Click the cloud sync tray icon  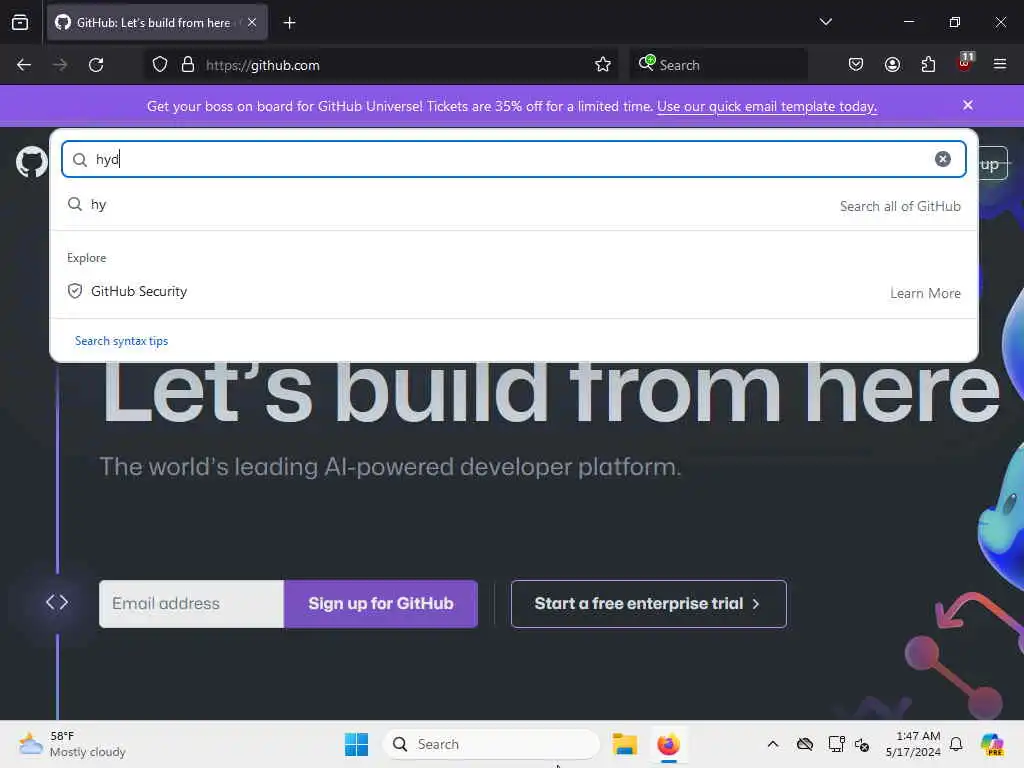(x=805, y=744)
